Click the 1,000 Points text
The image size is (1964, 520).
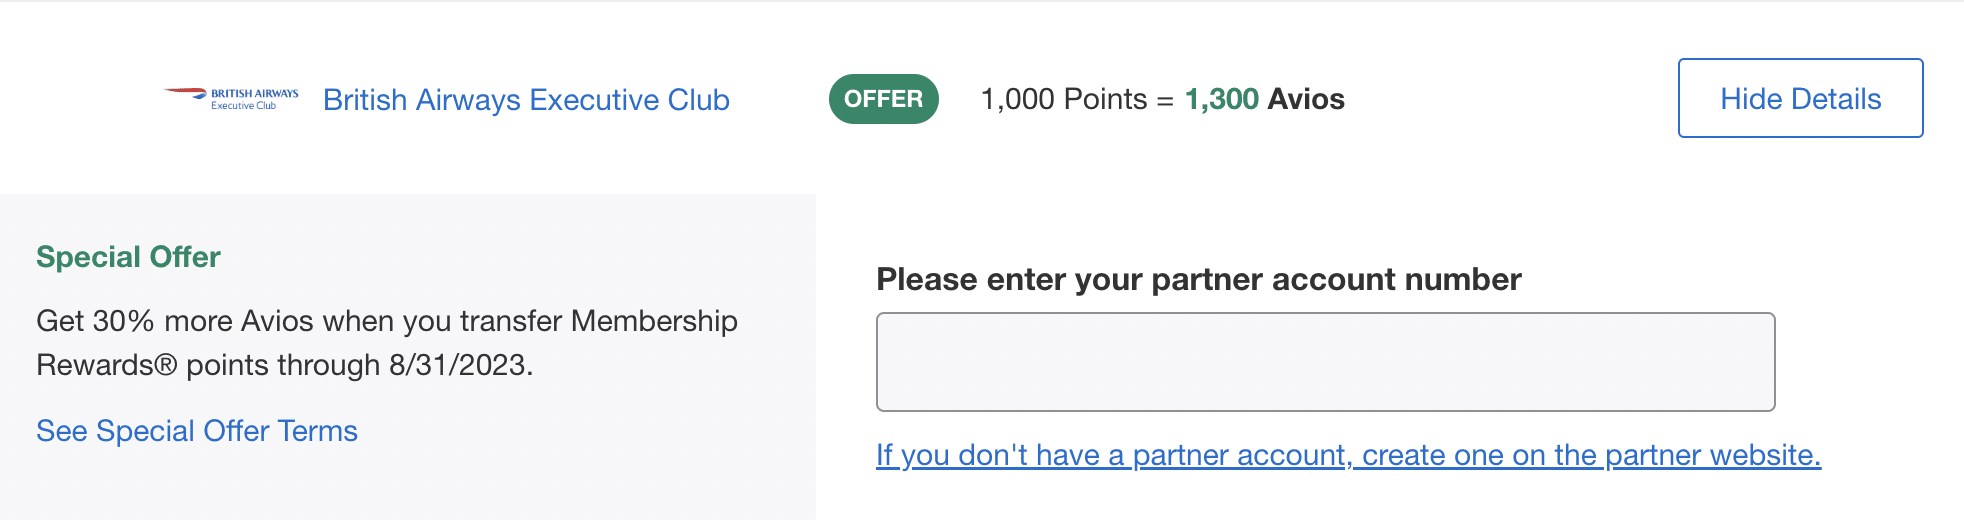pyautogui.click(x=1063, y=99)
